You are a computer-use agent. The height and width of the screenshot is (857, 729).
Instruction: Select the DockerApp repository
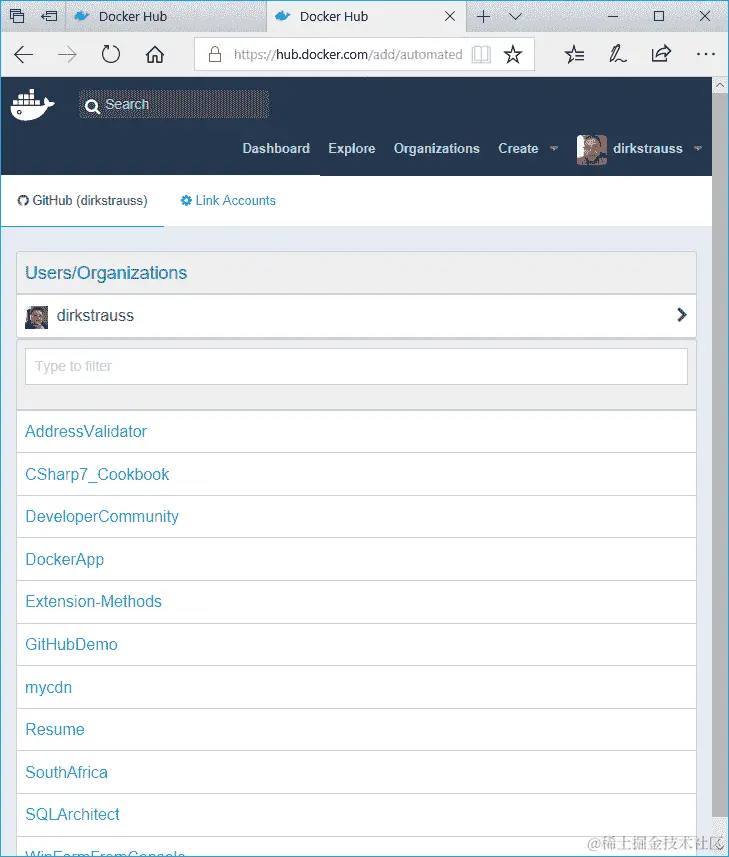[x=64, y=559]
